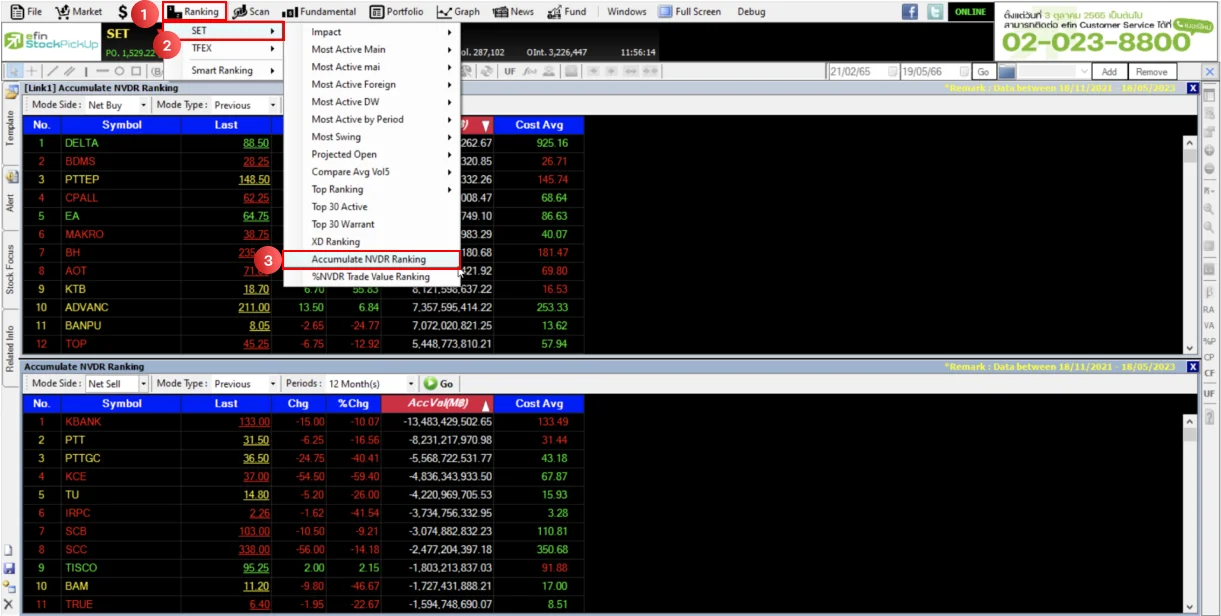The height and width of the screenshot is (616, 1221).
Task: Select the rectangle drawing tool
Action: [x=136, y=71]
